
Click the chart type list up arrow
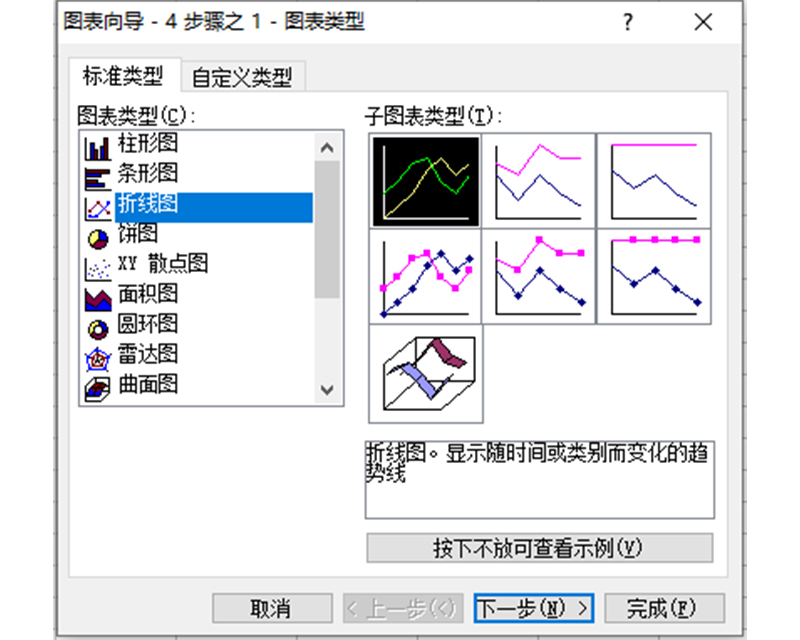coord(327,147)
